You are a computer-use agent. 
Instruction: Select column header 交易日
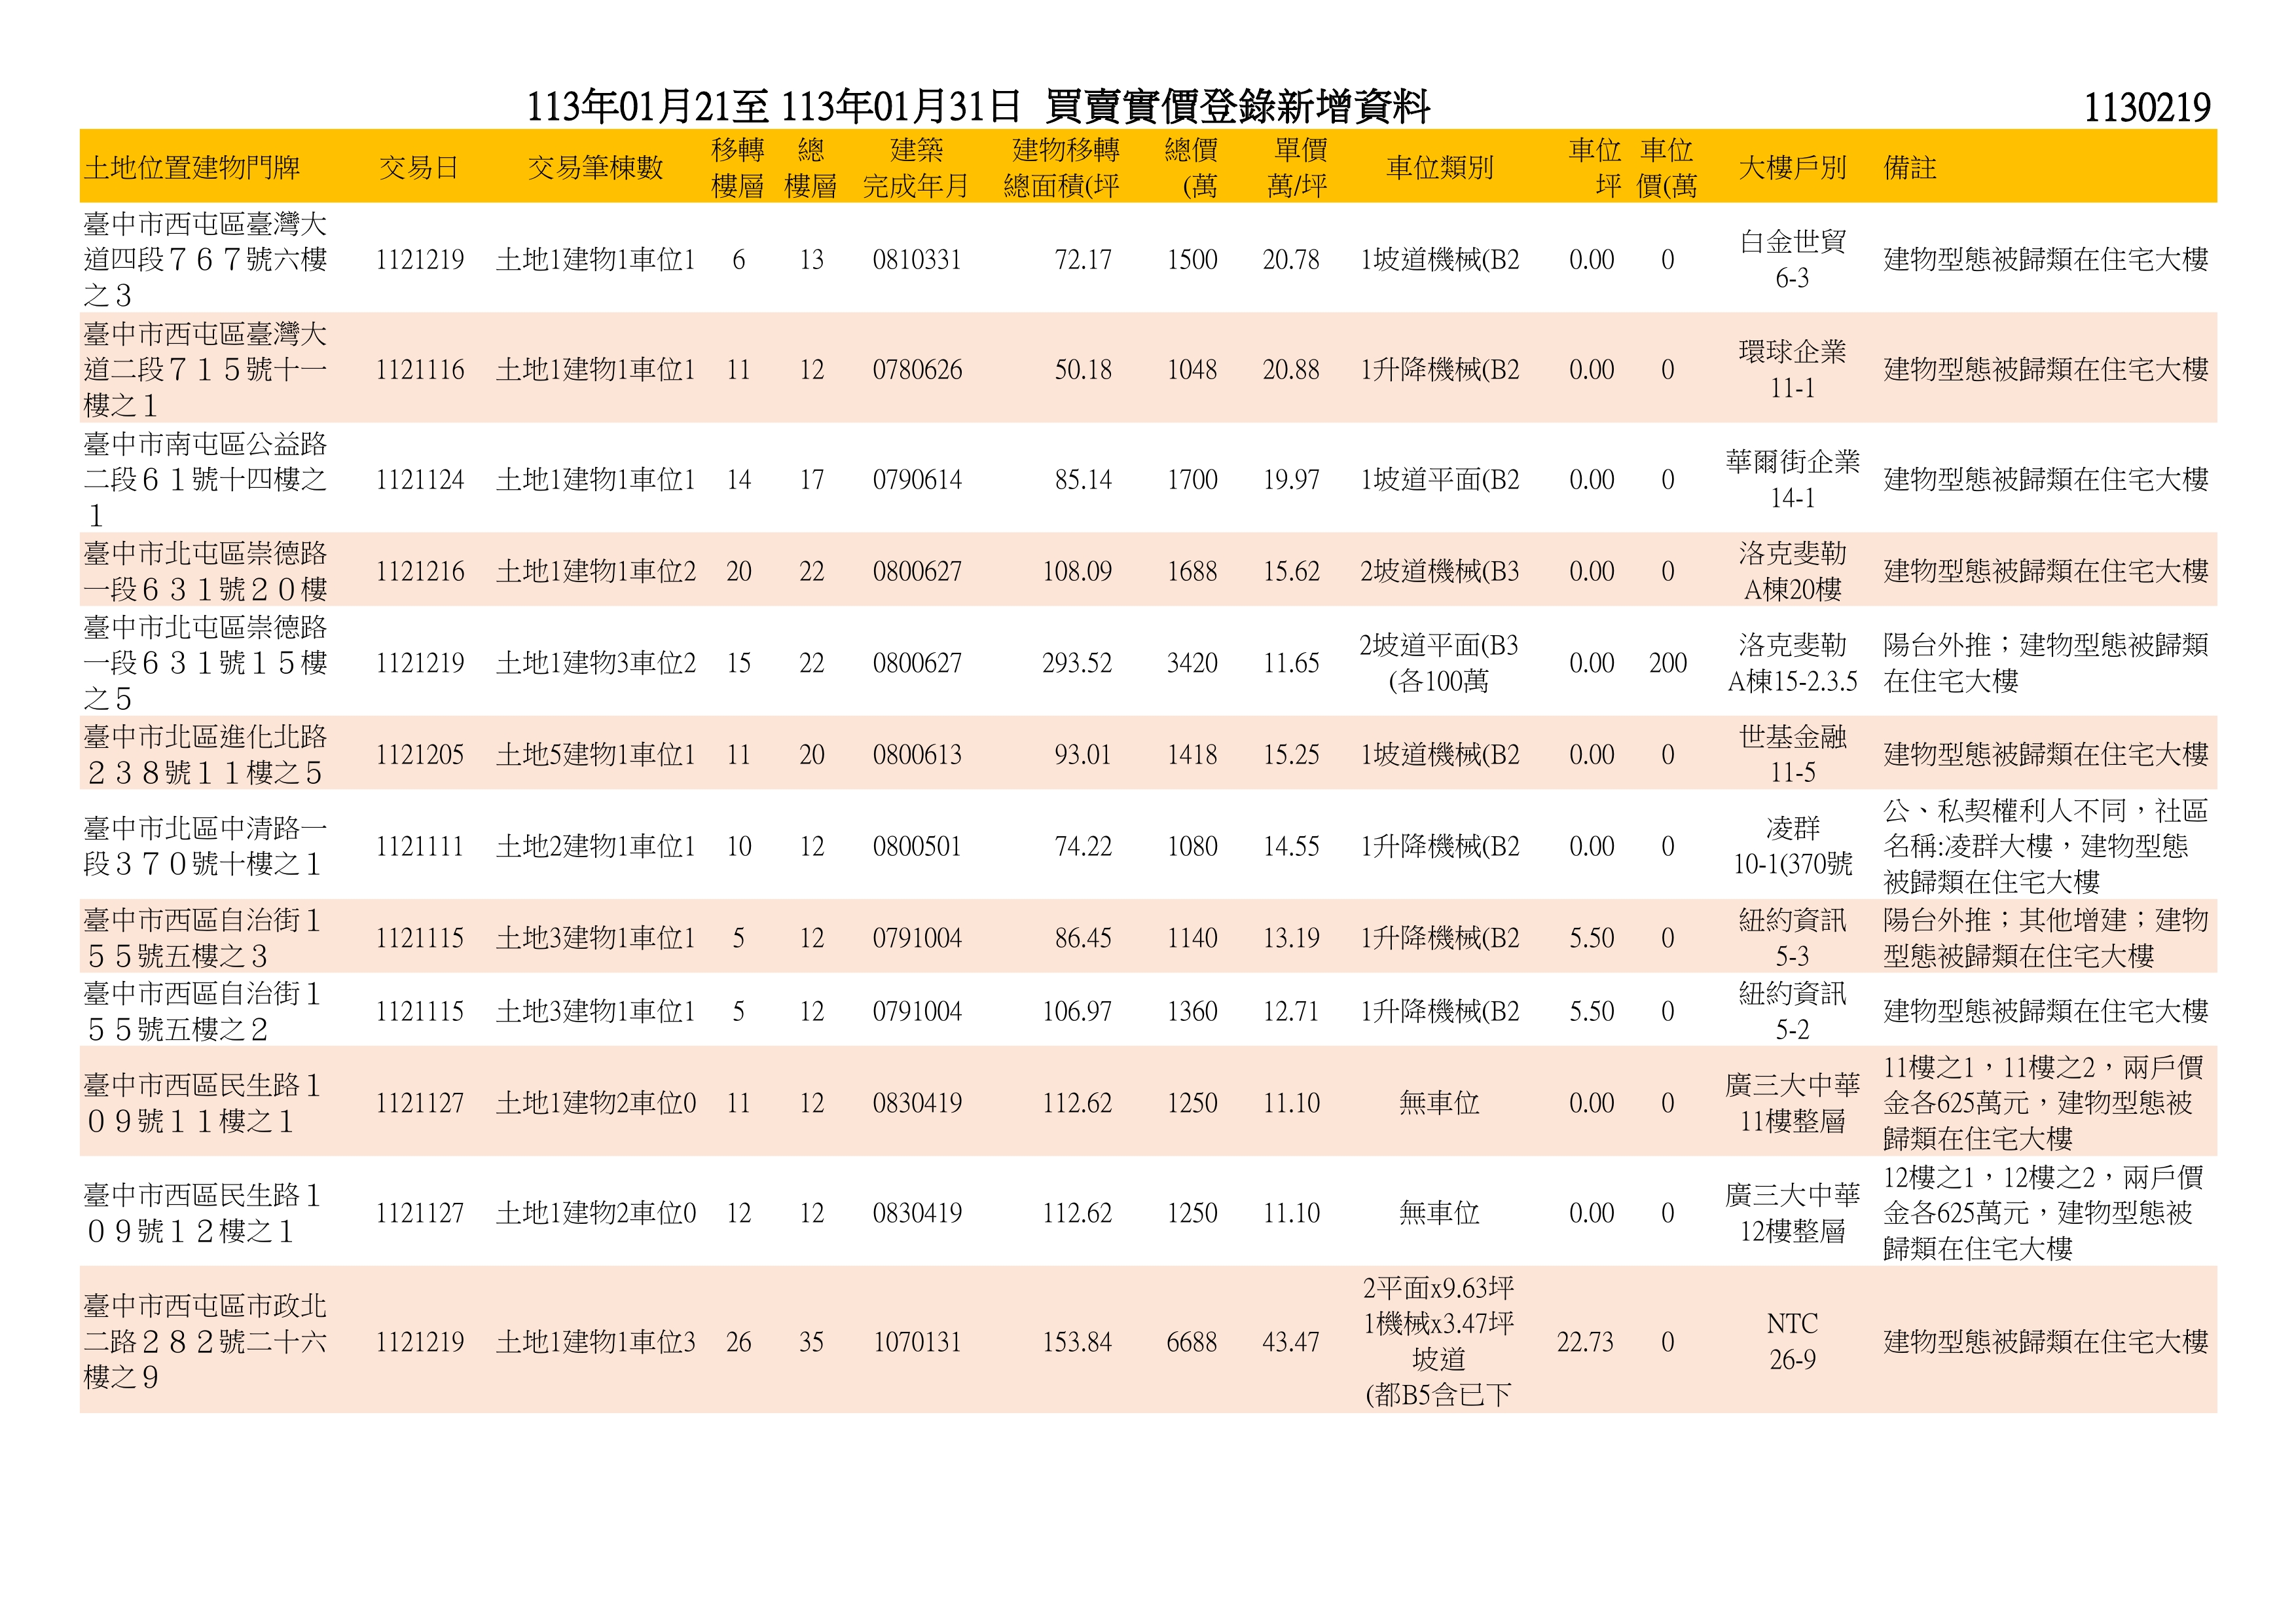(x=419, y=167)
